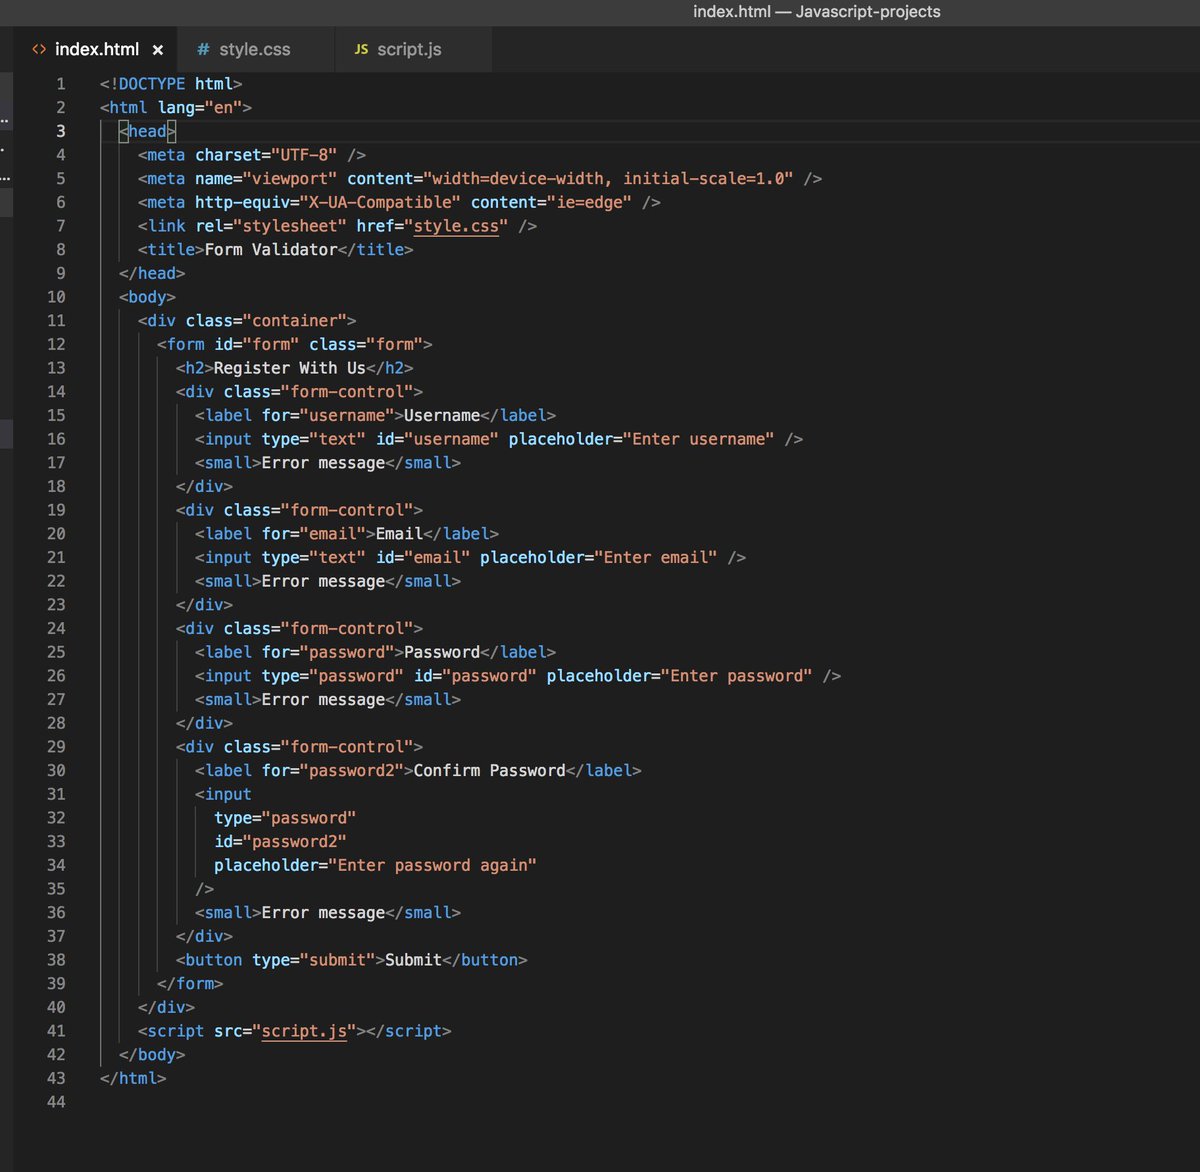Click the "X-UA-Compatible" attribute value

[380, 202]
